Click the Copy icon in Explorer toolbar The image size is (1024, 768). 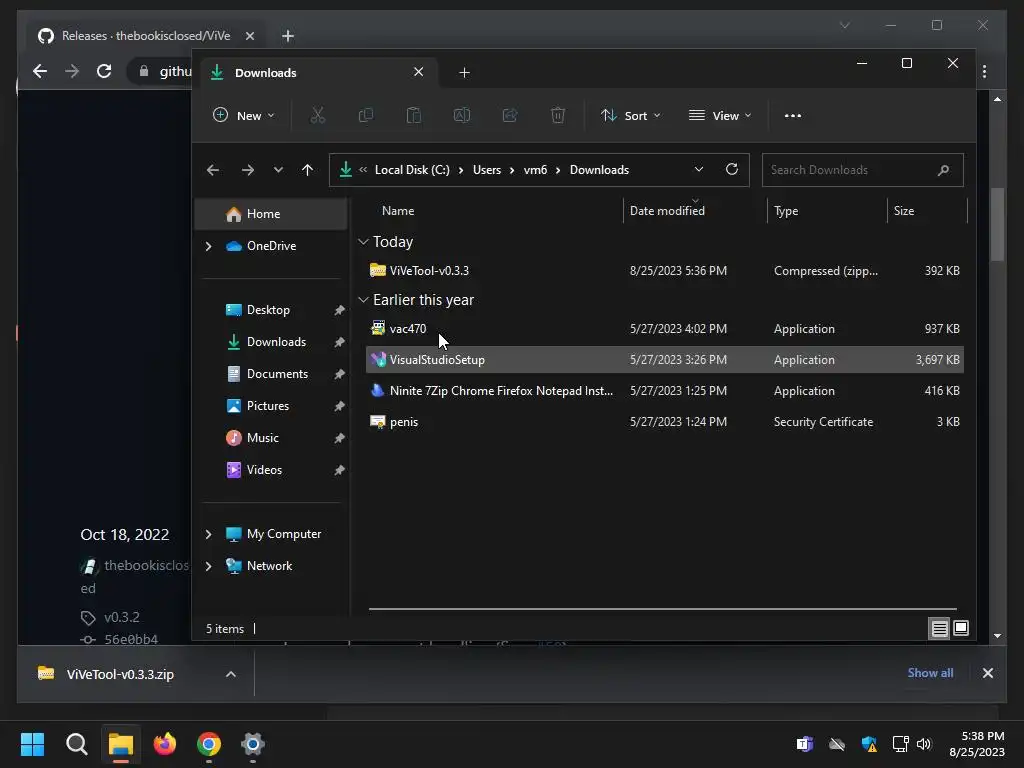366,116
